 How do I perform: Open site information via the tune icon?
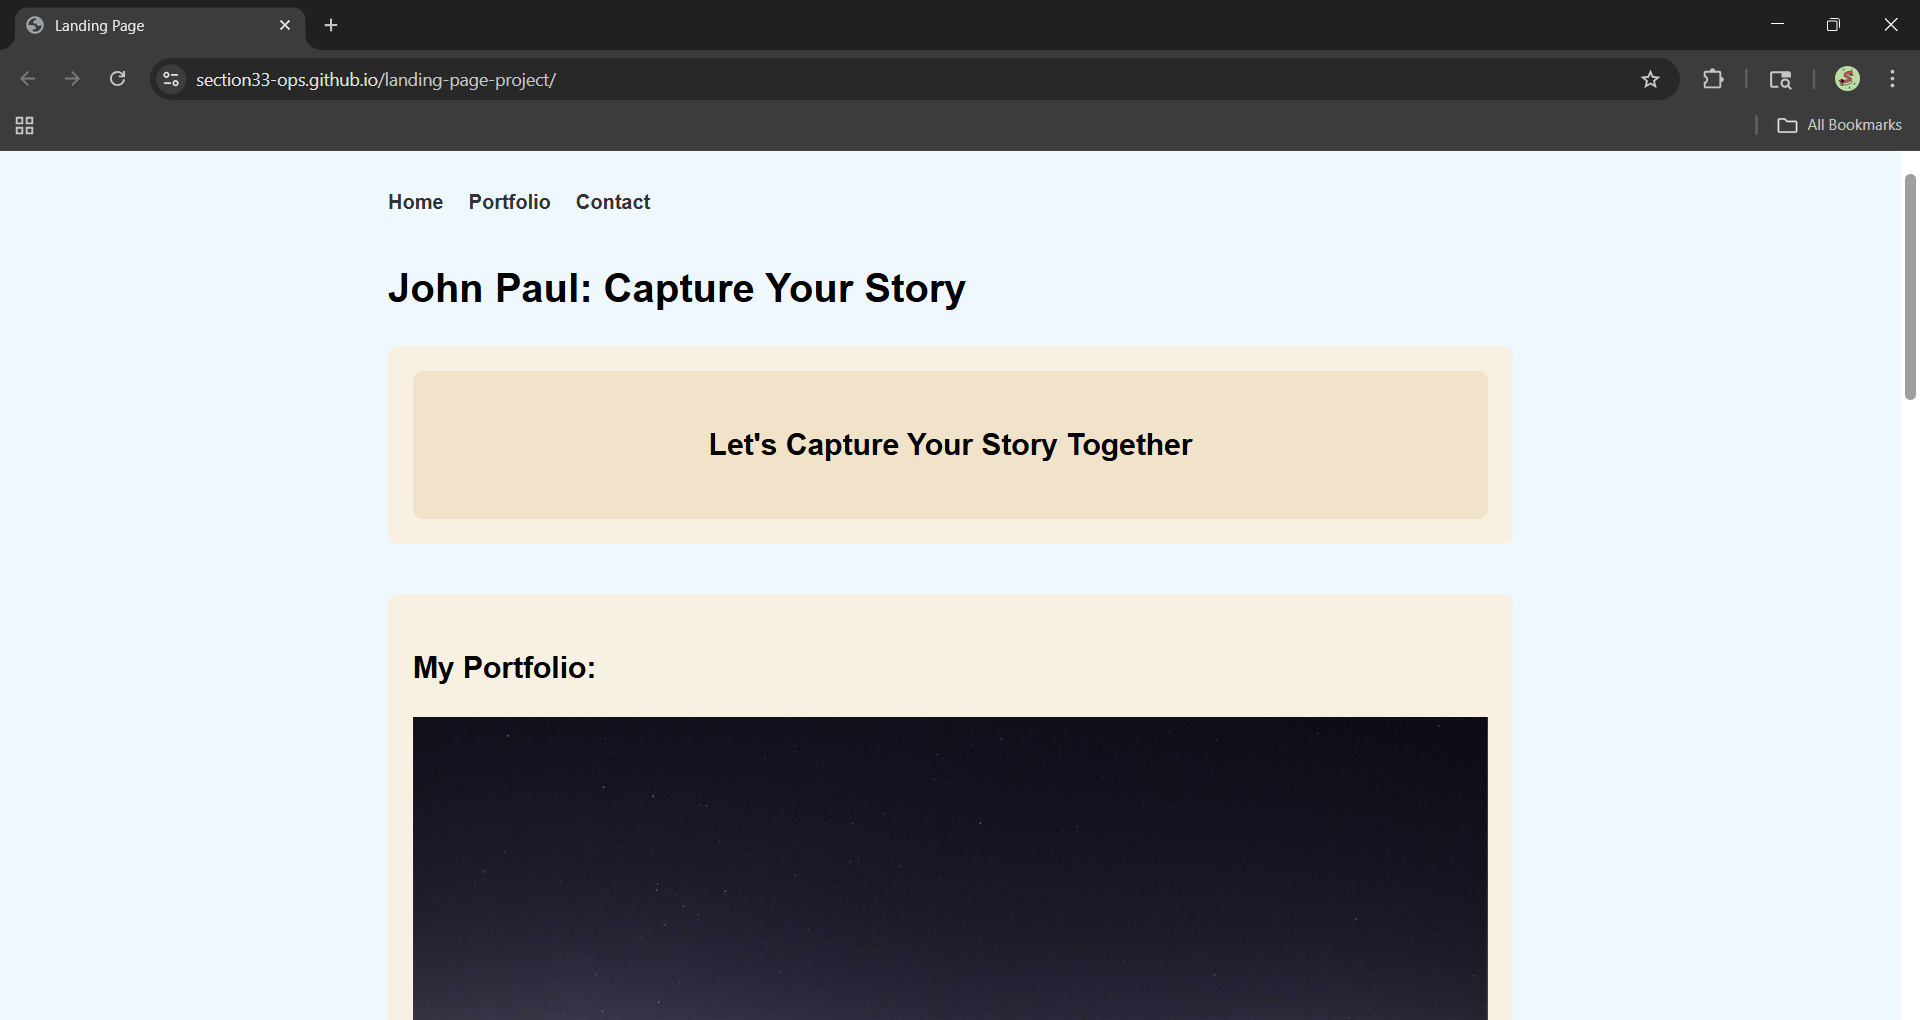coord(170,79)
